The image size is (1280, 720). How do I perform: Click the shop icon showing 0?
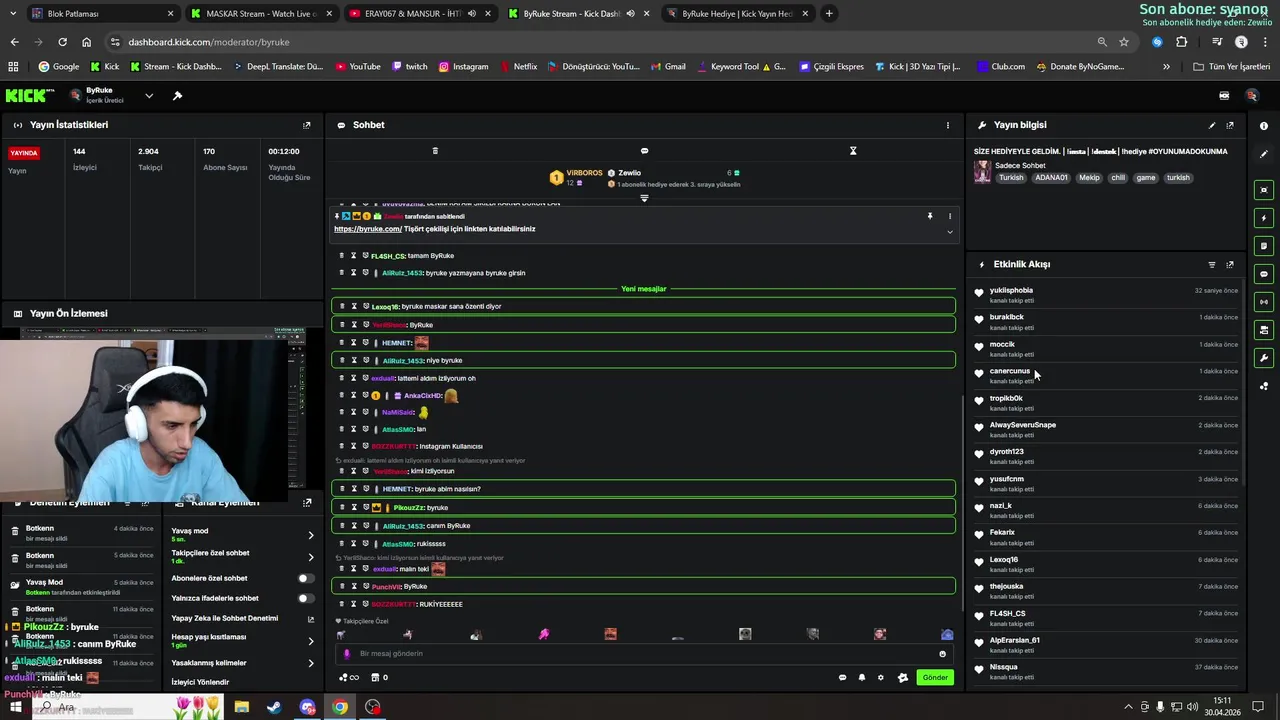click(x=380, y=678)
